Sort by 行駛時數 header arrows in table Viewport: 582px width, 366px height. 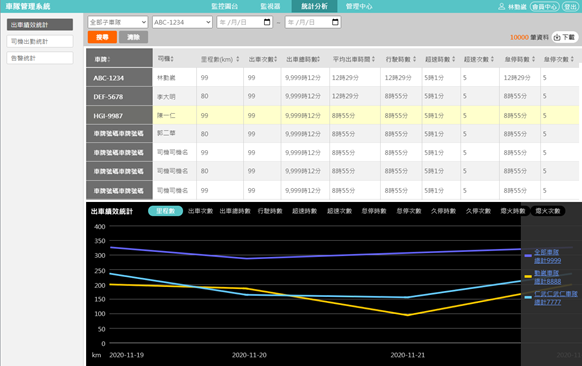pos(414,59)
